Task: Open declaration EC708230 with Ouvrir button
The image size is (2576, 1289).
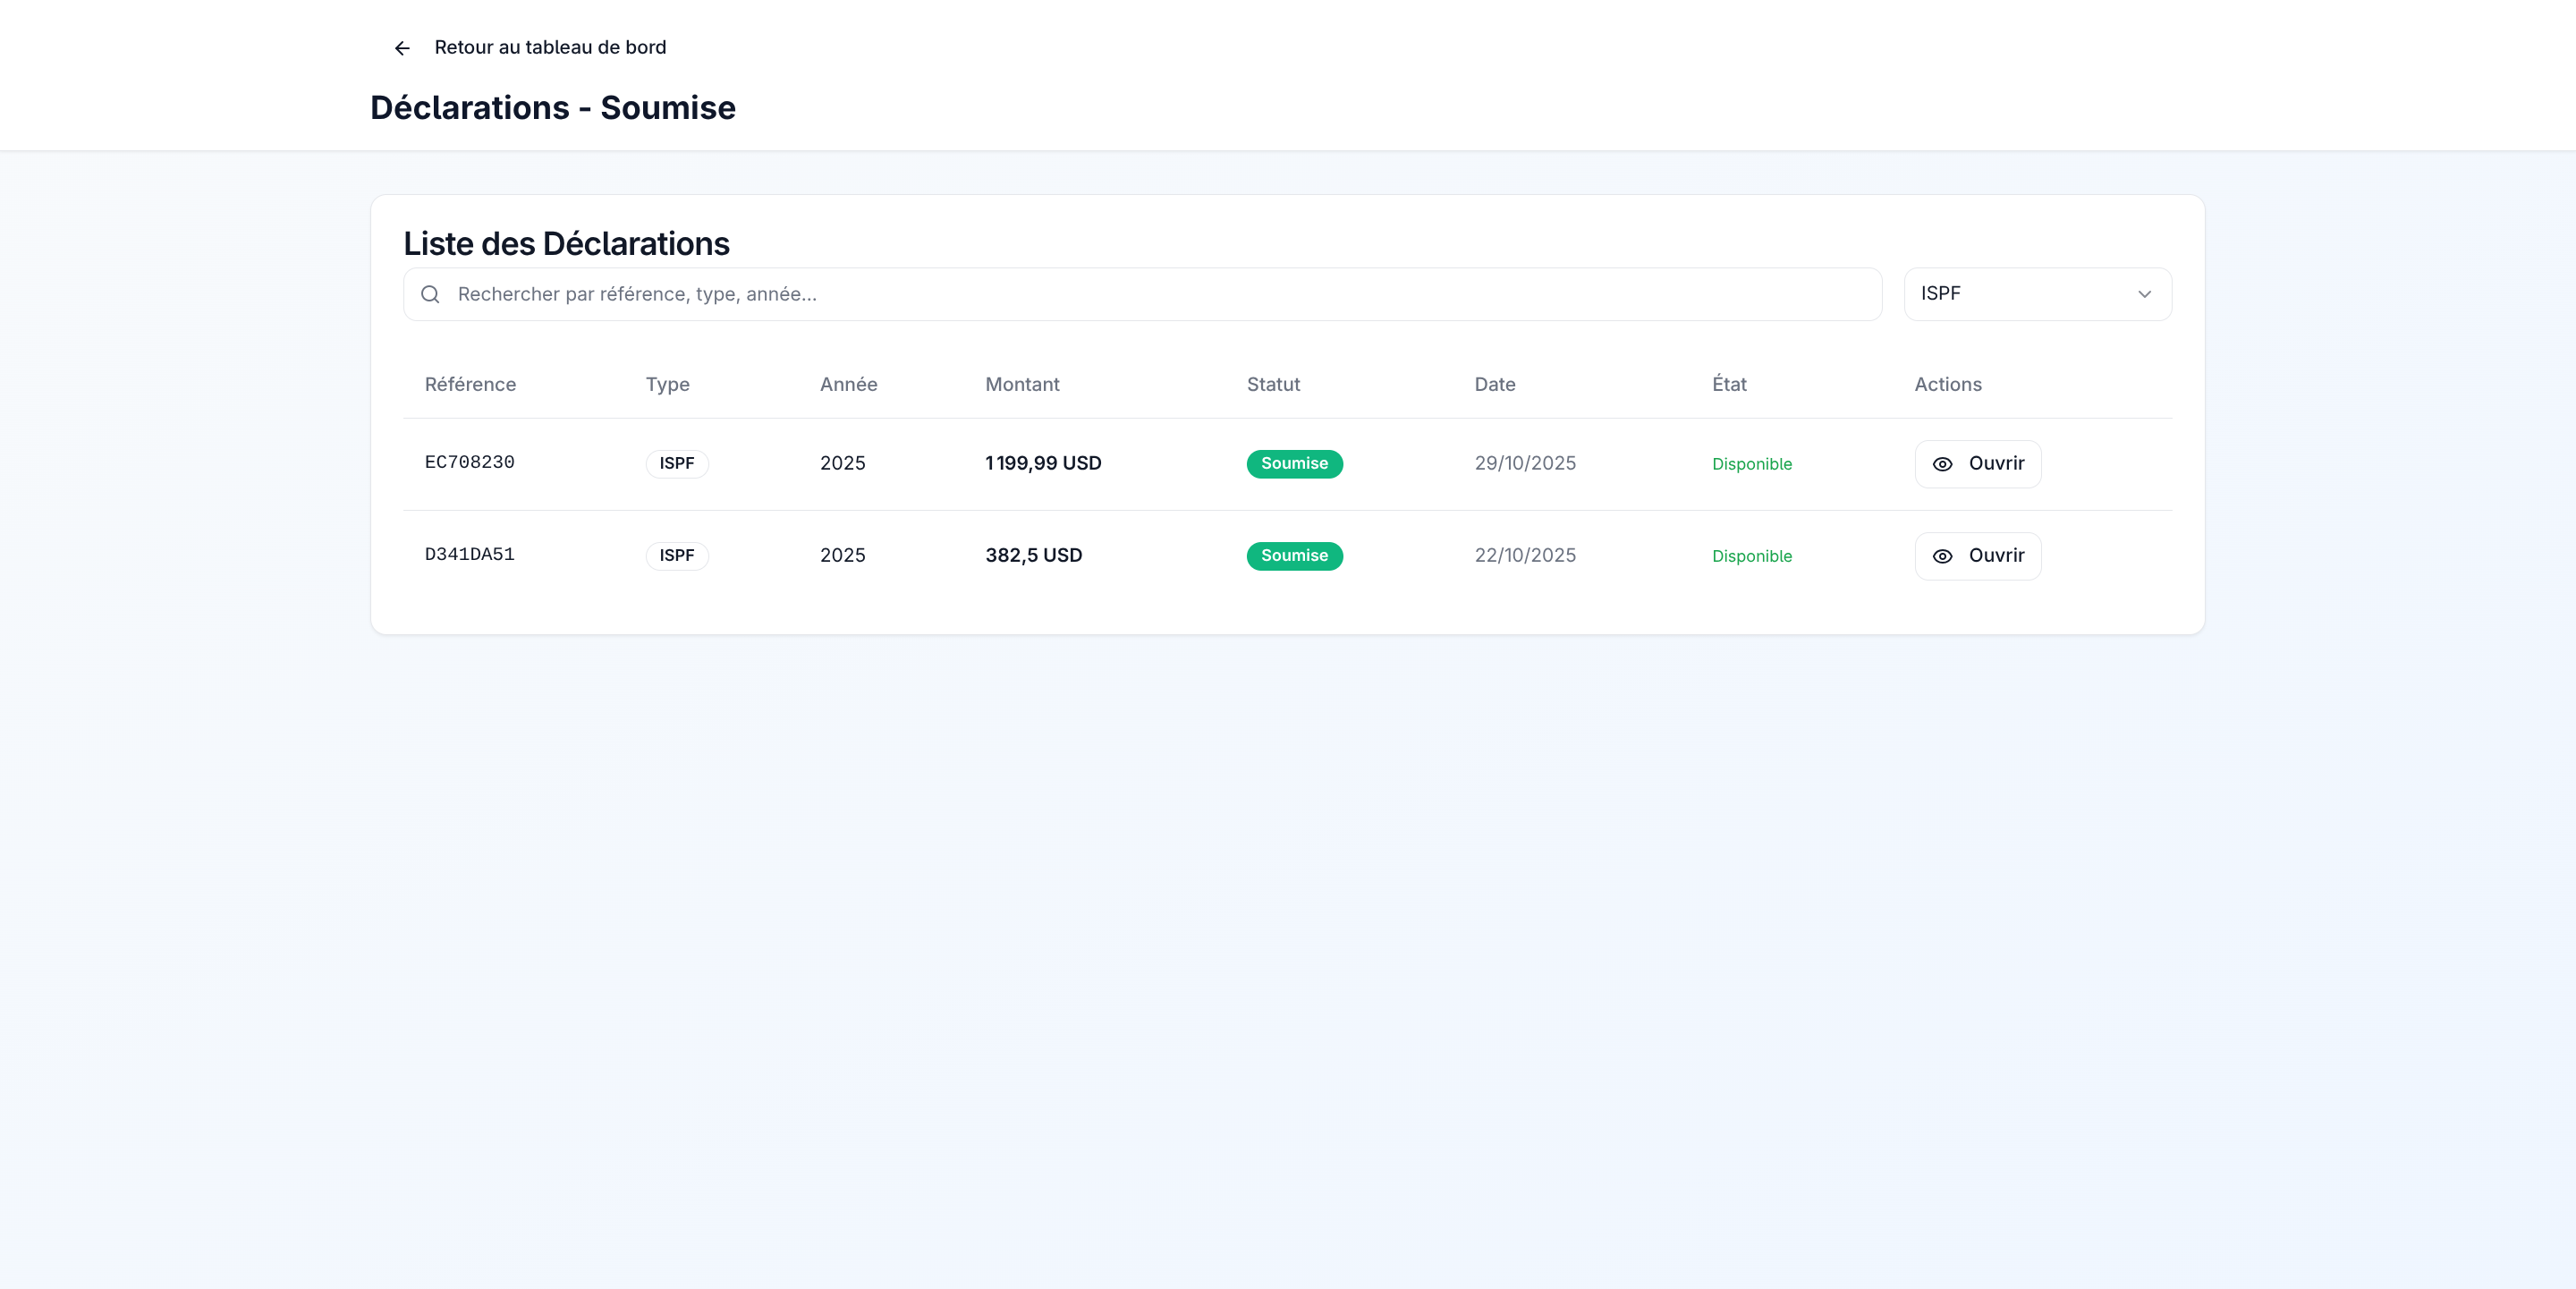Action: pos(1977,464)
